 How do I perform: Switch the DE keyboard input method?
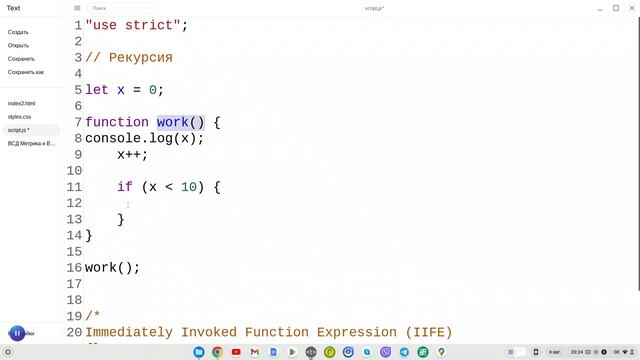point(617,352)
